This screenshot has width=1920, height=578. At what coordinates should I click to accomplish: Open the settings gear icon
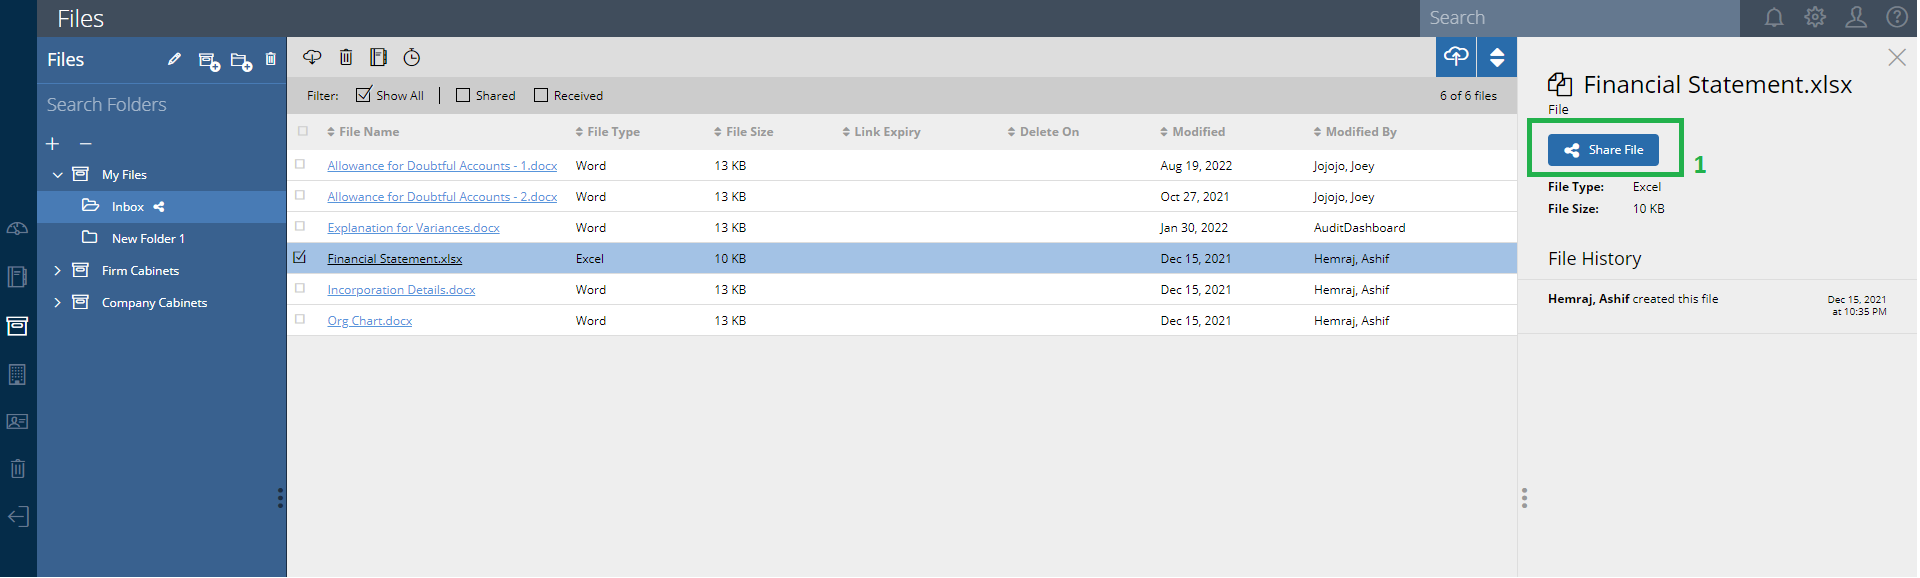point(1815,18)
